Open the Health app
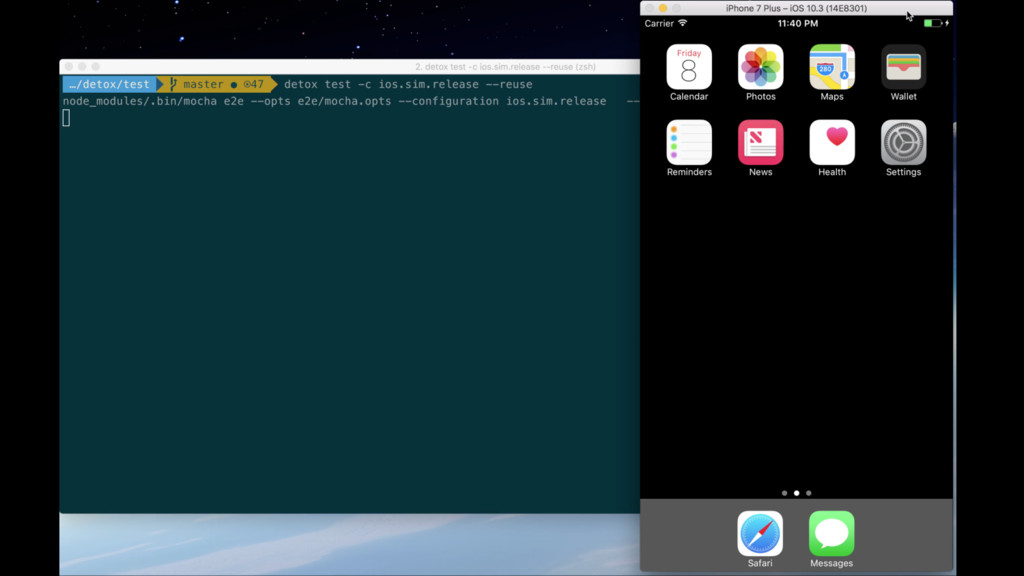1024x576 pixels. (832, 142)
